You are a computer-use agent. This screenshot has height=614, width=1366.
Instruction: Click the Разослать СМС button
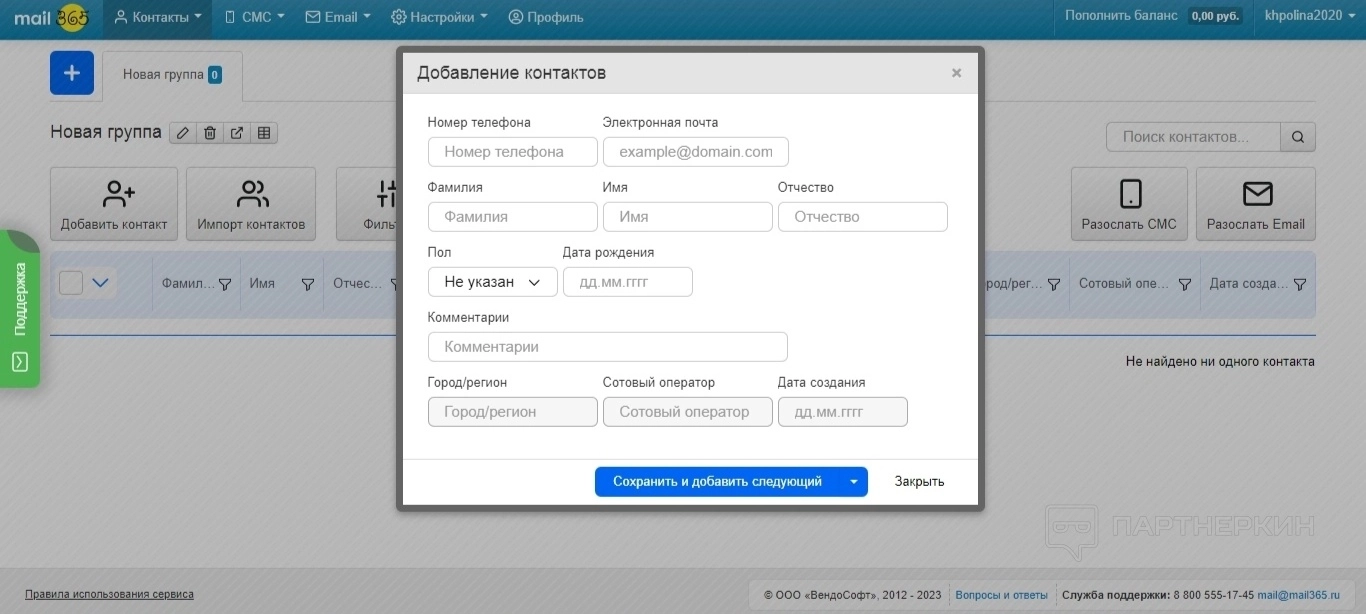(x=1129, y=204)
